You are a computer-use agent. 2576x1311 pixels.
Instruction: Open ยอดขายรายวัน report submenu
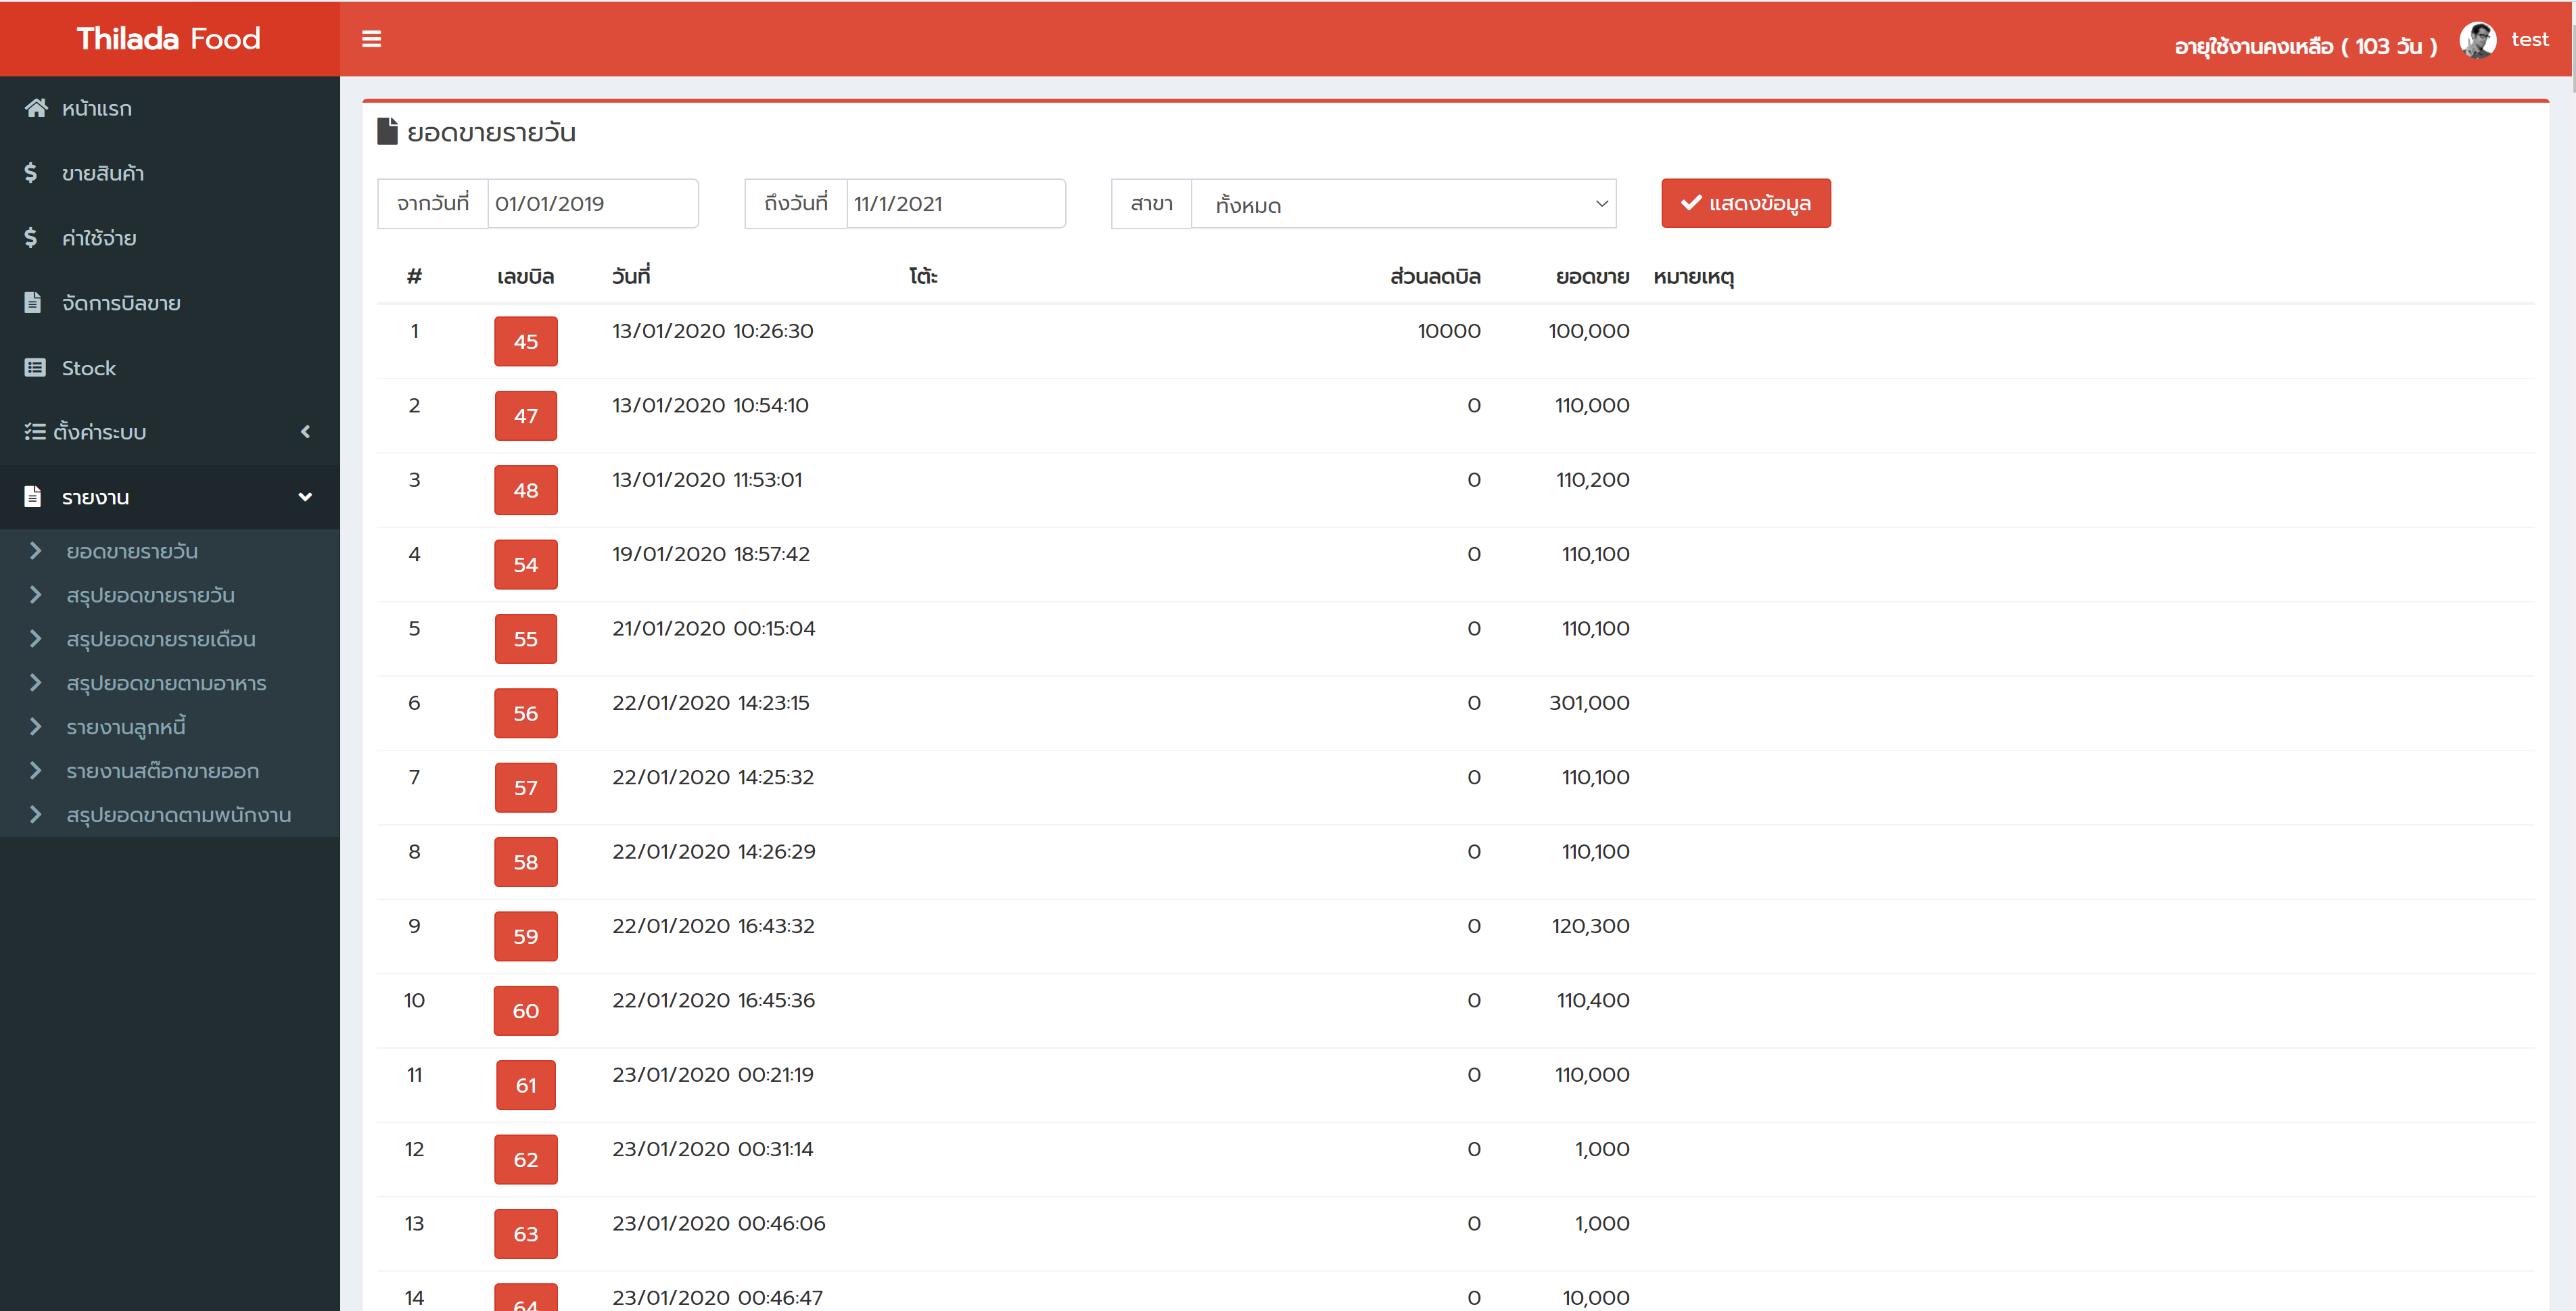click(x=132, y=551)
